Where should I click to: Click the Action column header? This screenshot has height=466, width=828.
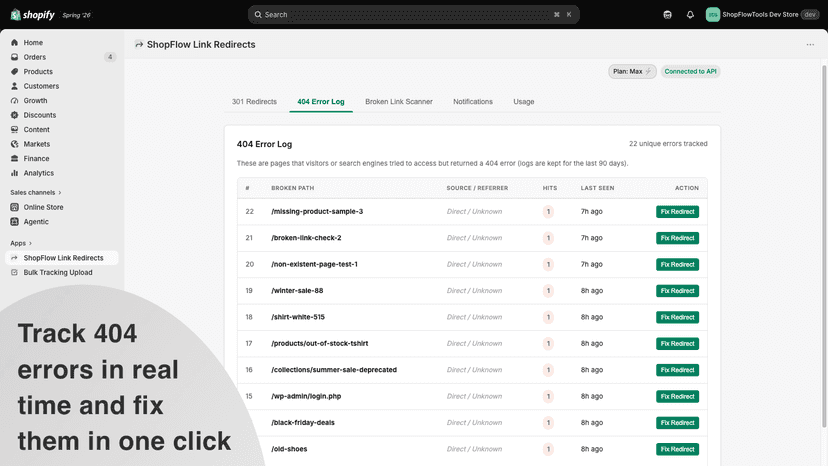pyautogui.click(x=686, y=188)
